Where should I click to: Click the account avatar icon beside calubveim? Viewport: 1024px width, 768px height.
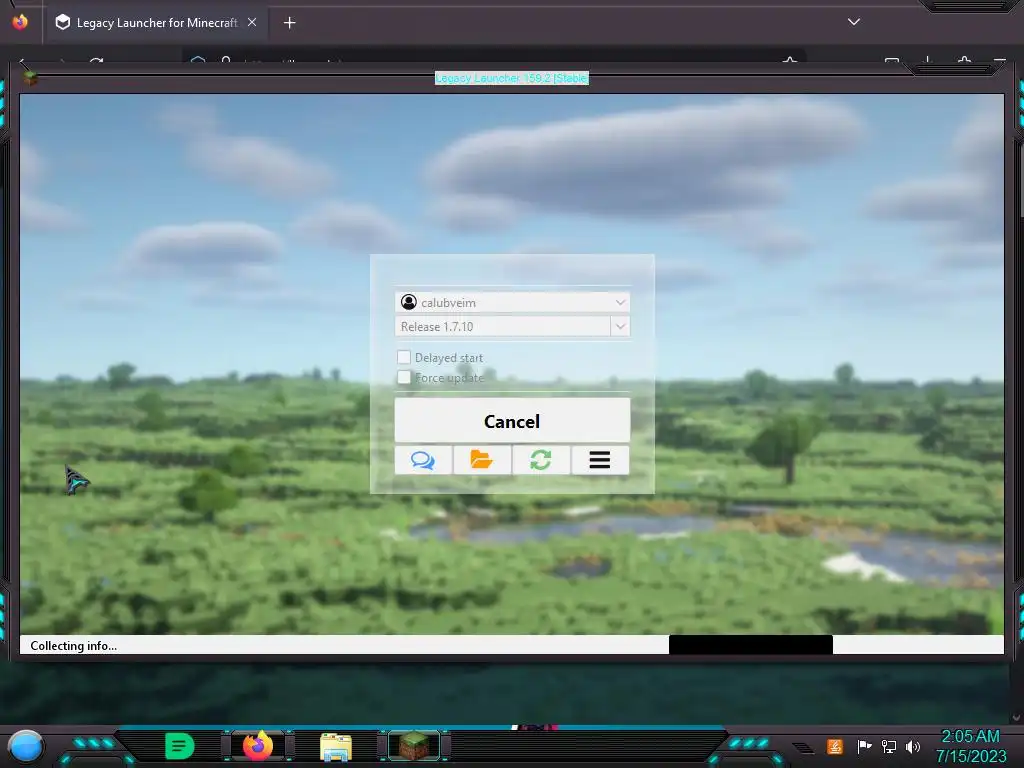[409, 302]
